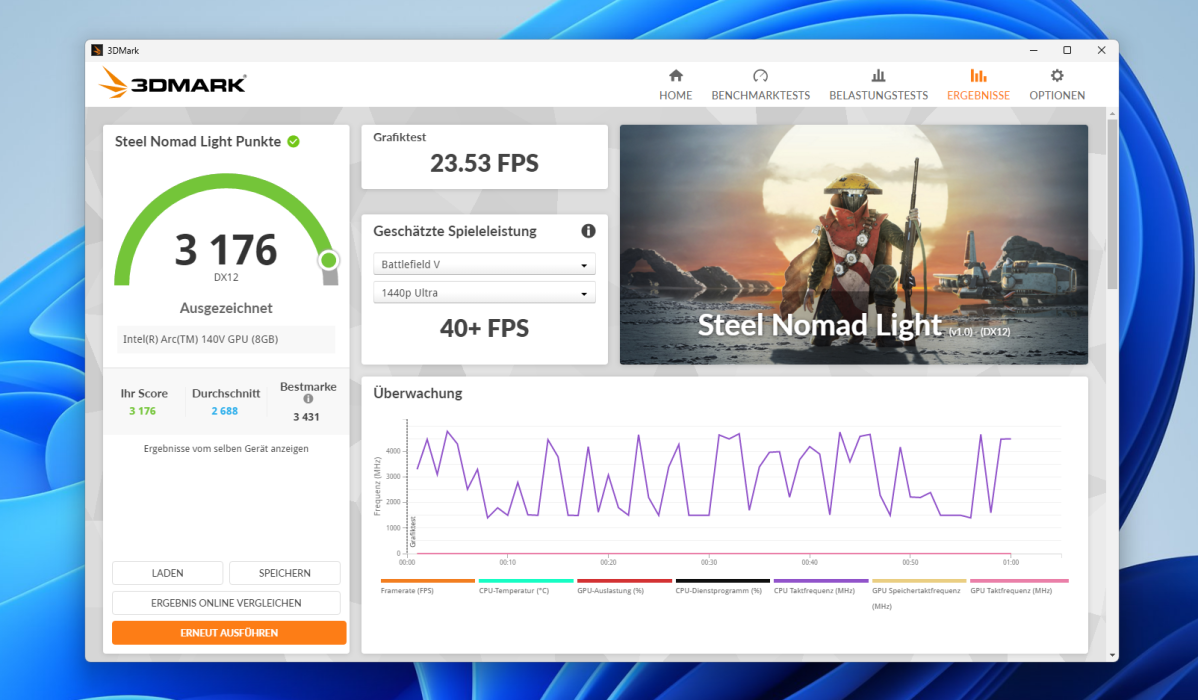1198x700 pixels.
Task: Close the 3DMark window
Action: [1101, 50]
